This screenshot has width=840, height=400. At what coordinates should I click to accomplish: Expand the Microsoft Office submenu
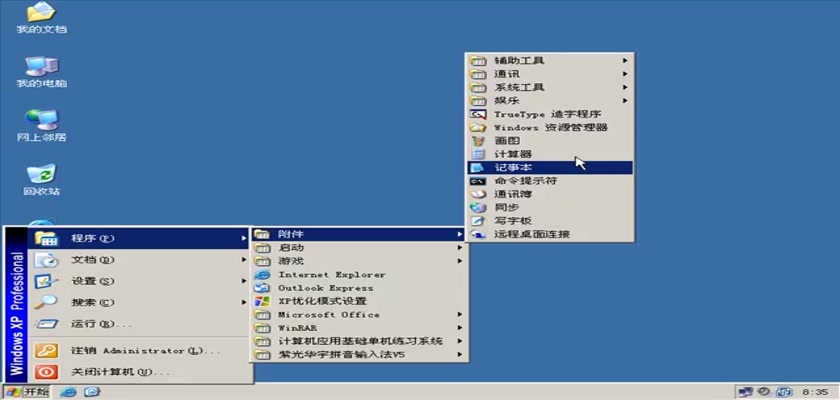point(359,314)
